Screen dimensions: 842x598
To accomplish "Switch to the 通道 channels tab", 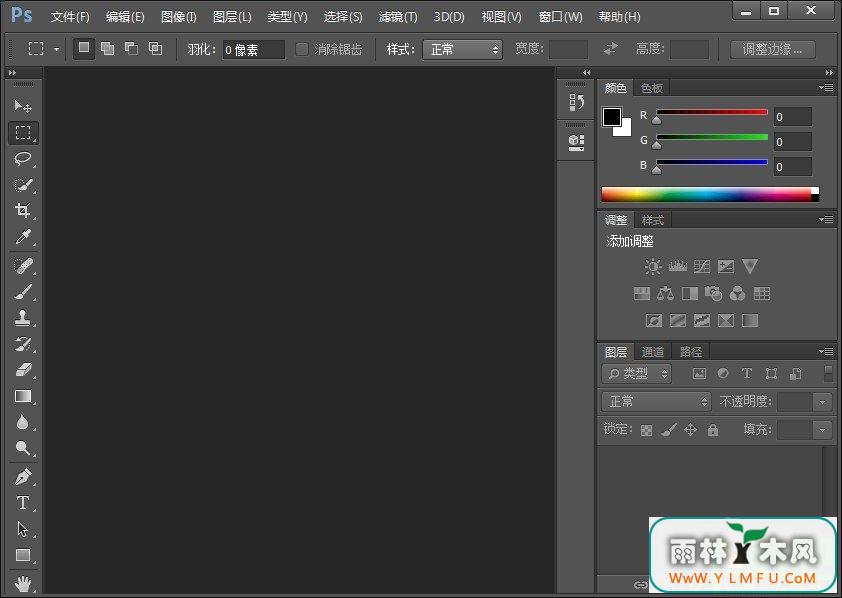I will point(653,352).
